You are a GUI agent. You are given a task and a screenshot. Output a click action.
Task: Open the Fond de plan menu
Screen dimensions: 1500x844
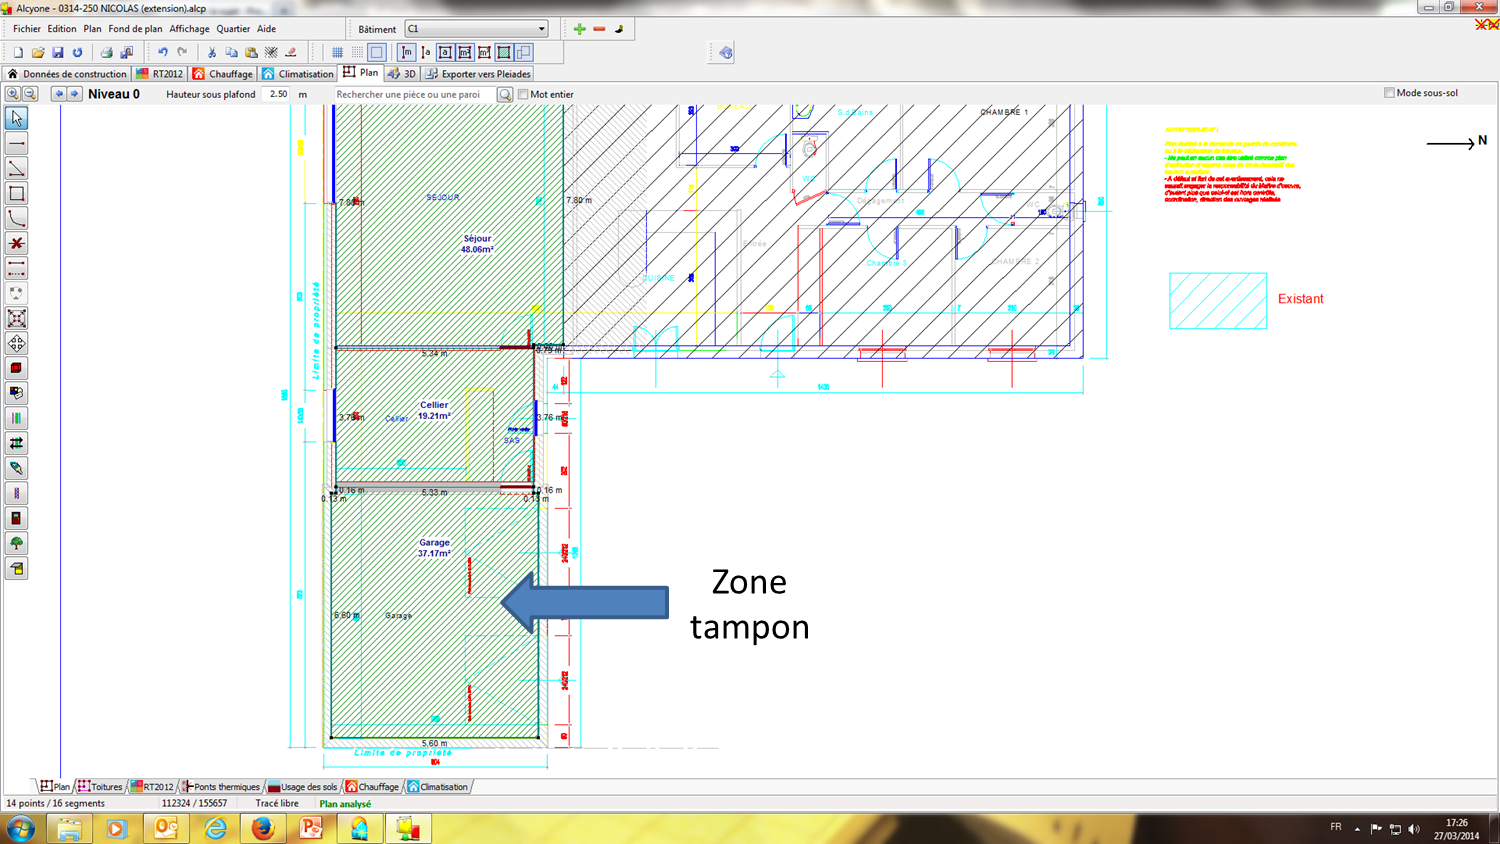[x=135, y=29]
